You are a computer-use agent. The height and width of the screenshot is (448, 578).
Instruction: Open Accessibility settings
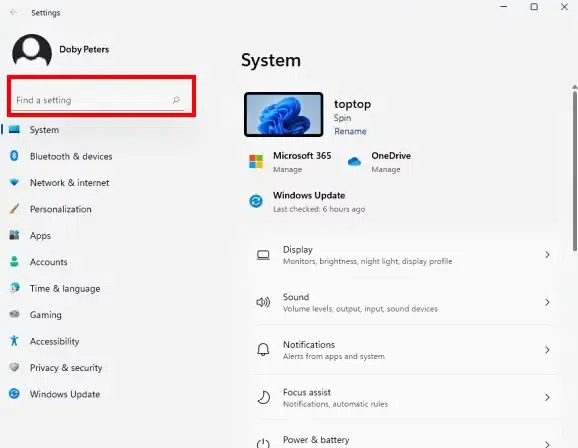point(55,341)
